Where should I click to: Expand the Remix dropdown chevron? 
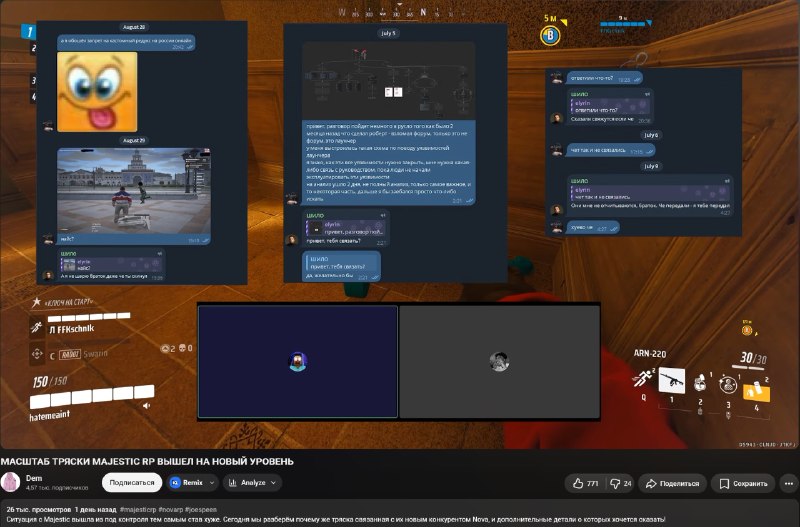(x=212, y=483)
